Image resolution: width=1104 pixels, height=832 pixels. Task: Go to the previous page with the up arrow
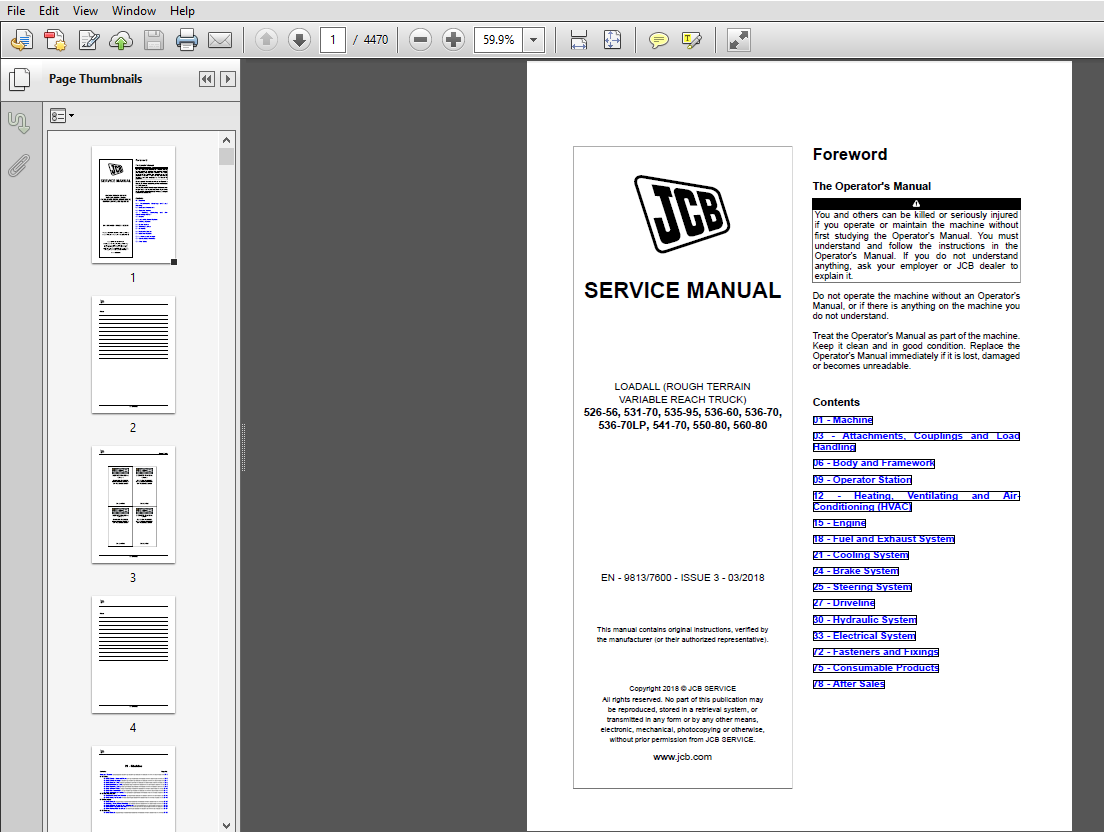pos(266,40)
